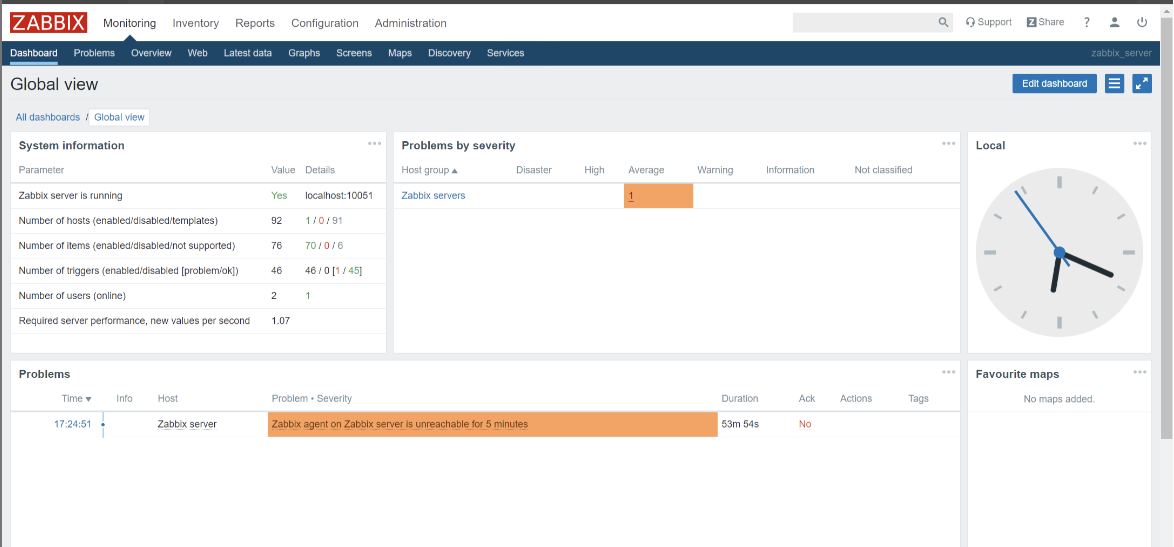Click the localhost:10051 details value
1174x547 pixels.
pos(339,195)
